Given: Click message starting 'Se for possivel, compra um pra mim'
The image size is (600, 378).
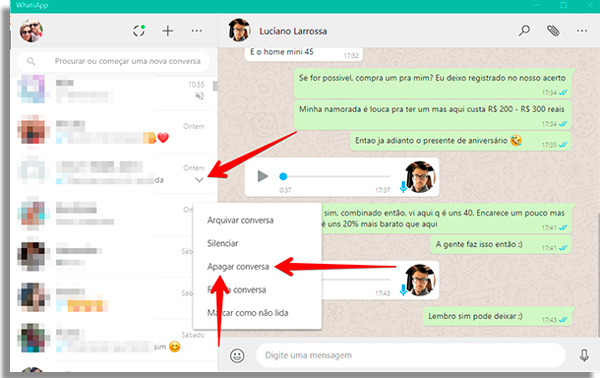Looking at the screenshot, I should coord(433,83).
